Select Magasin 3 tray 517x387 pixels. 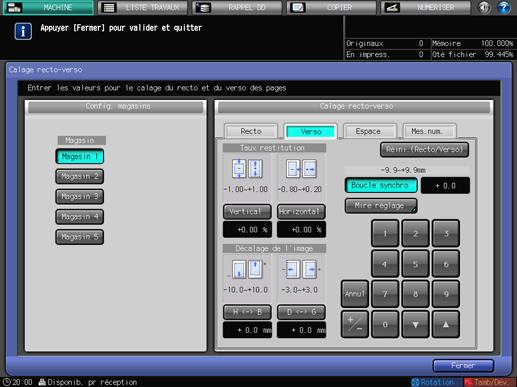80,197
